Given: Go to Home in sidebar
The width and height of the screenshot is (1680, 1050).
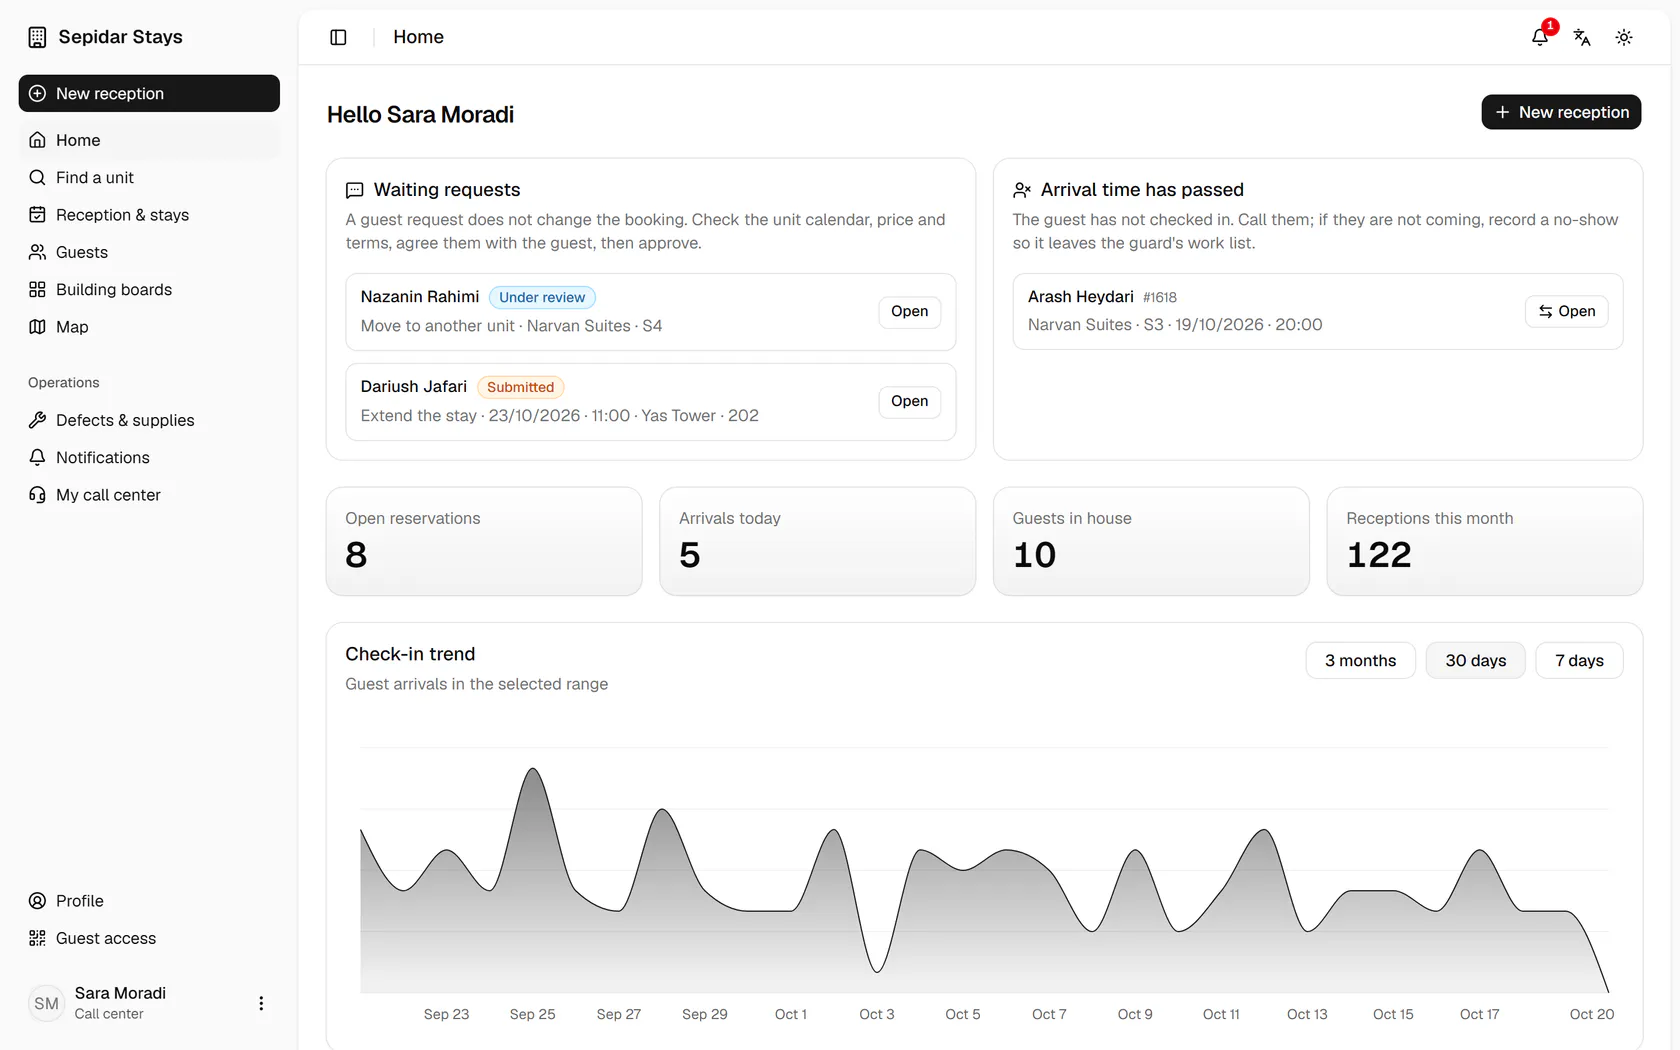Looking at the screenshot, I should [x=149, y=140].
